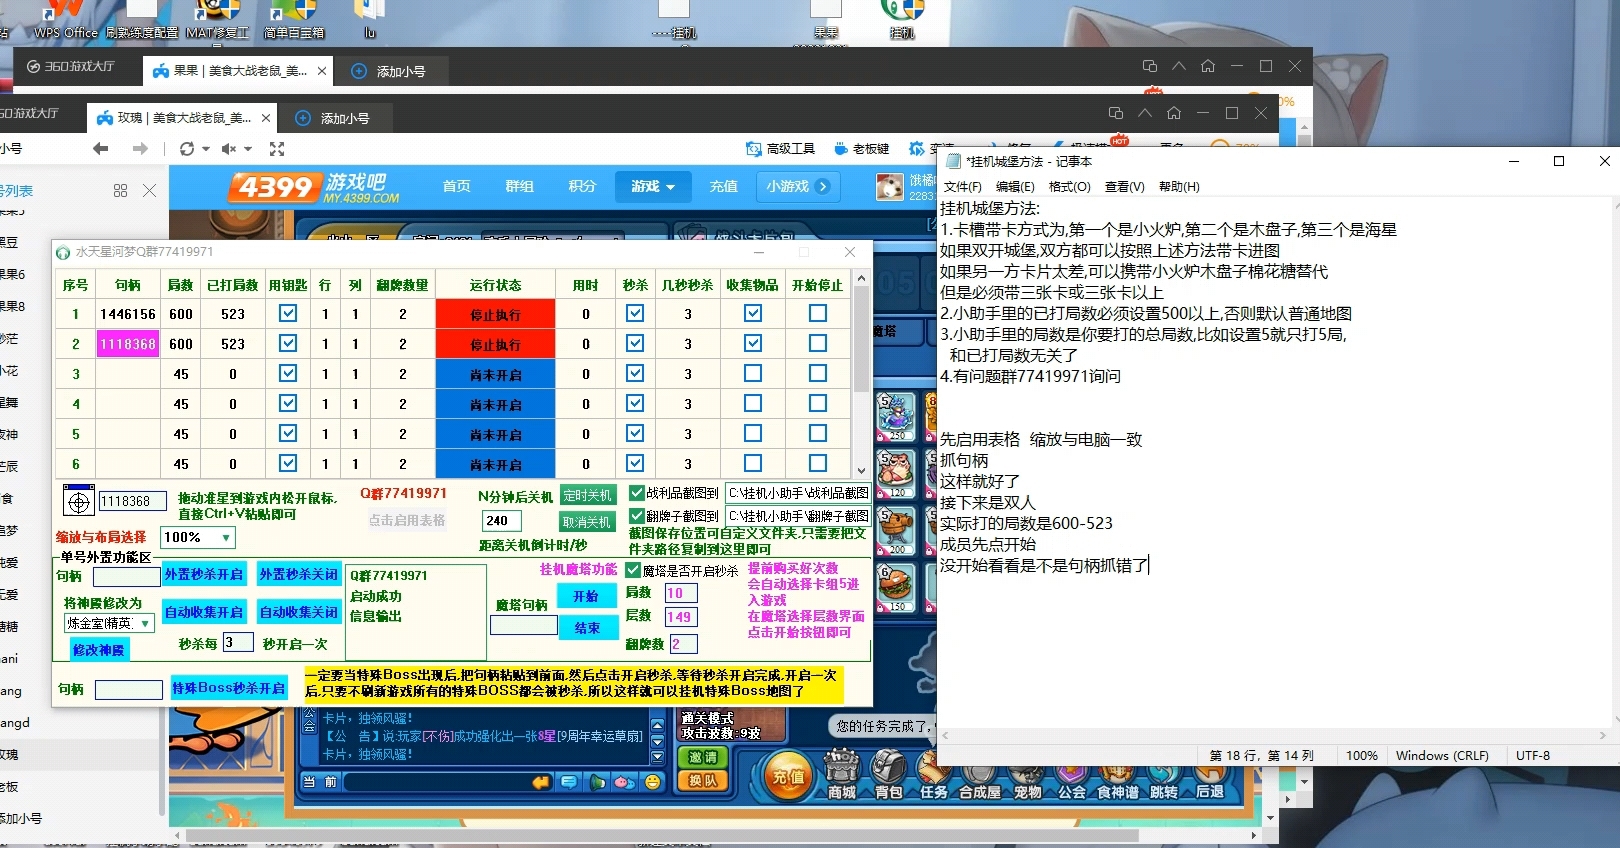Open the emoji smiley in game chat
The height and width of the screenshot is (848, 1620).
coord(653,782)
